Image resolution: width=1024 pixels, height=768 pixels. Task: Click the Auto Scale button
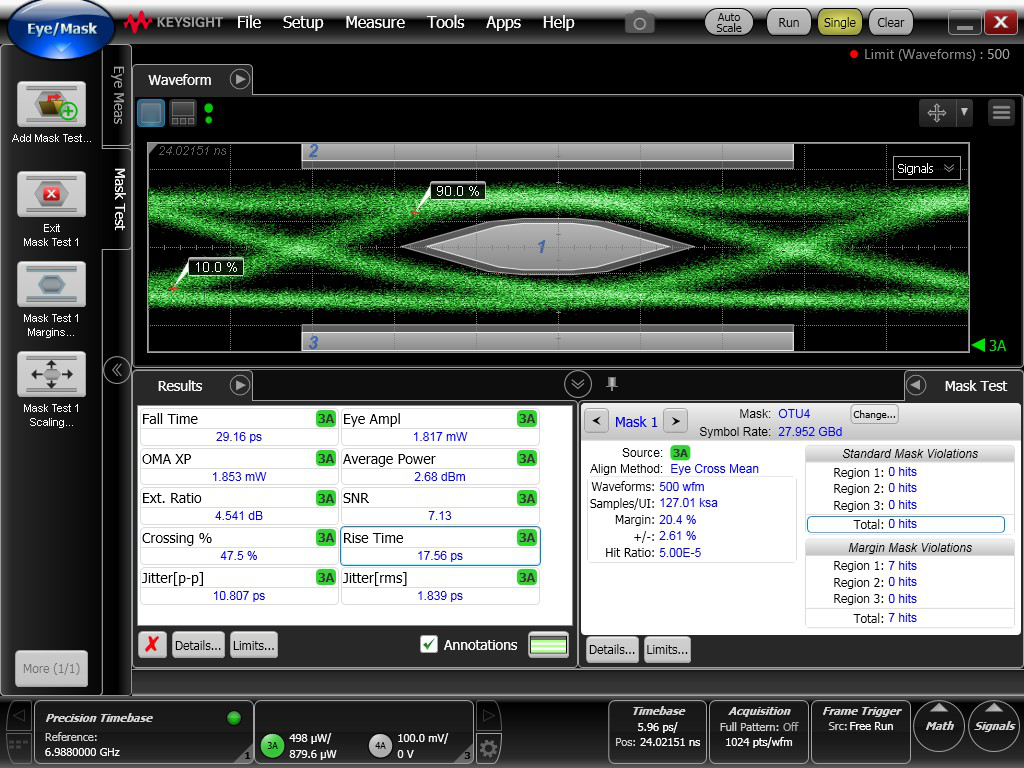pos(729,22)
